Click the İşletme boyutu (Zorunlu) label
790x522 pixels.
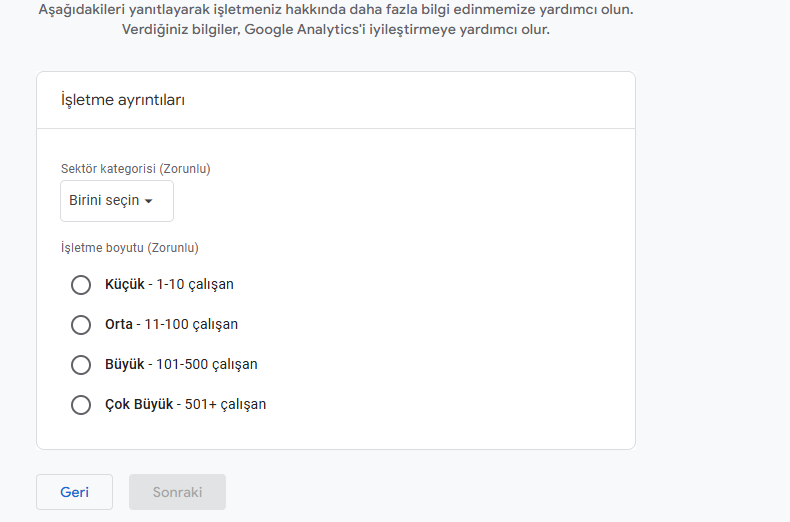pyautogui.click(x=130, y=248)
